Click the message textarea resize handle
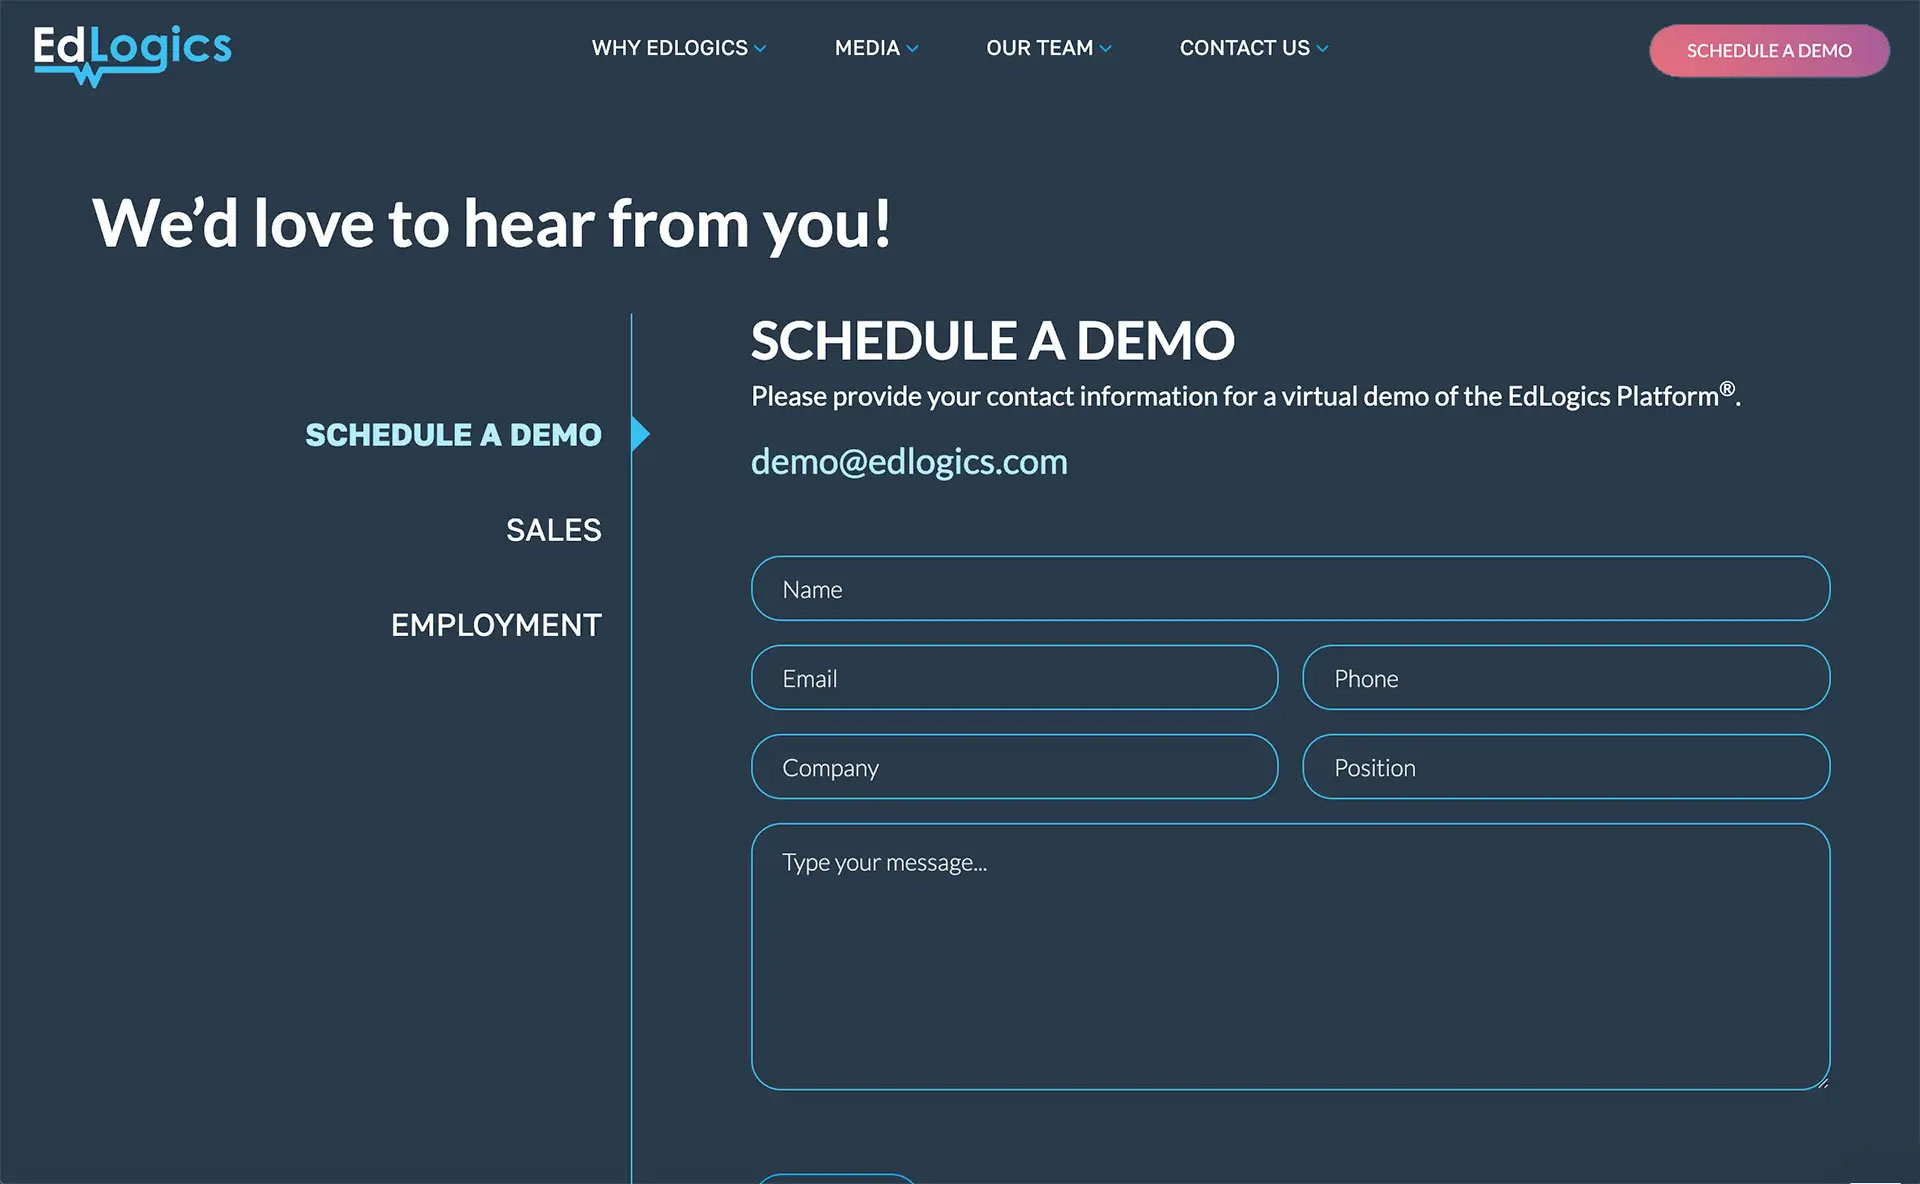Image resolution: width=1920 pixels, height=1184 pixels. coord(1823,1082)
